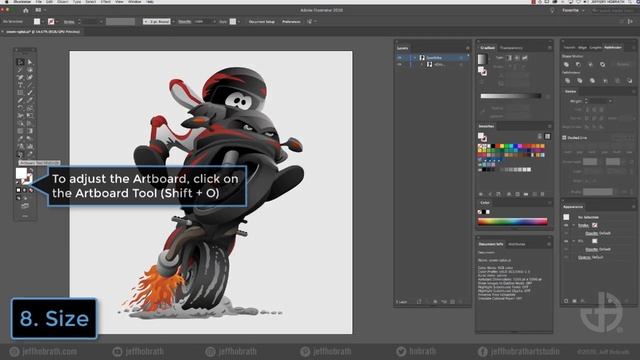Open the fill color dropdown in control bar
The image size is (640, 360).
pyautogui.click(x=43, y=21)
